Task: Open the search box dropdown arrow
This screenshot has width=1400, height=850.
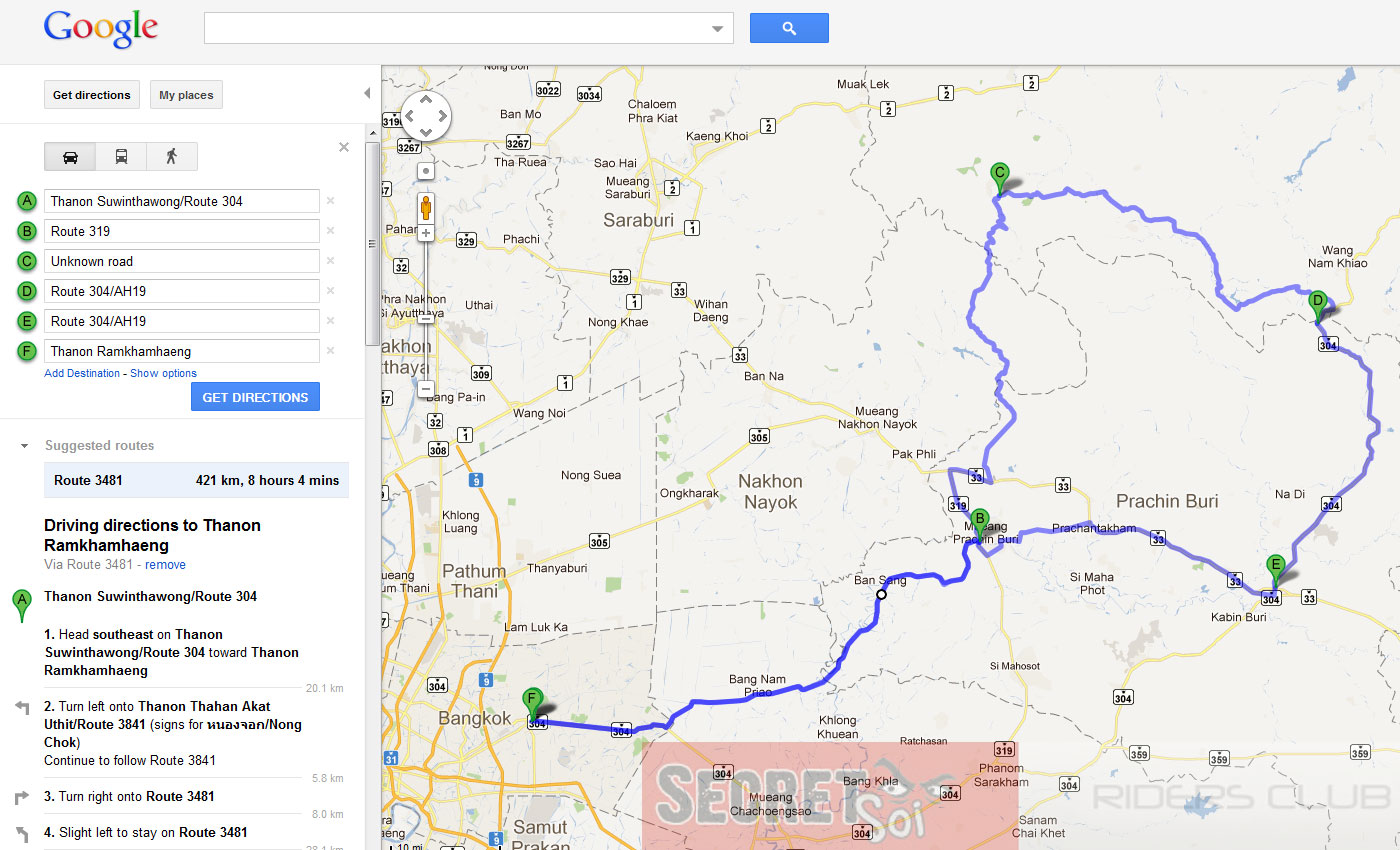Action: [717, 29]
